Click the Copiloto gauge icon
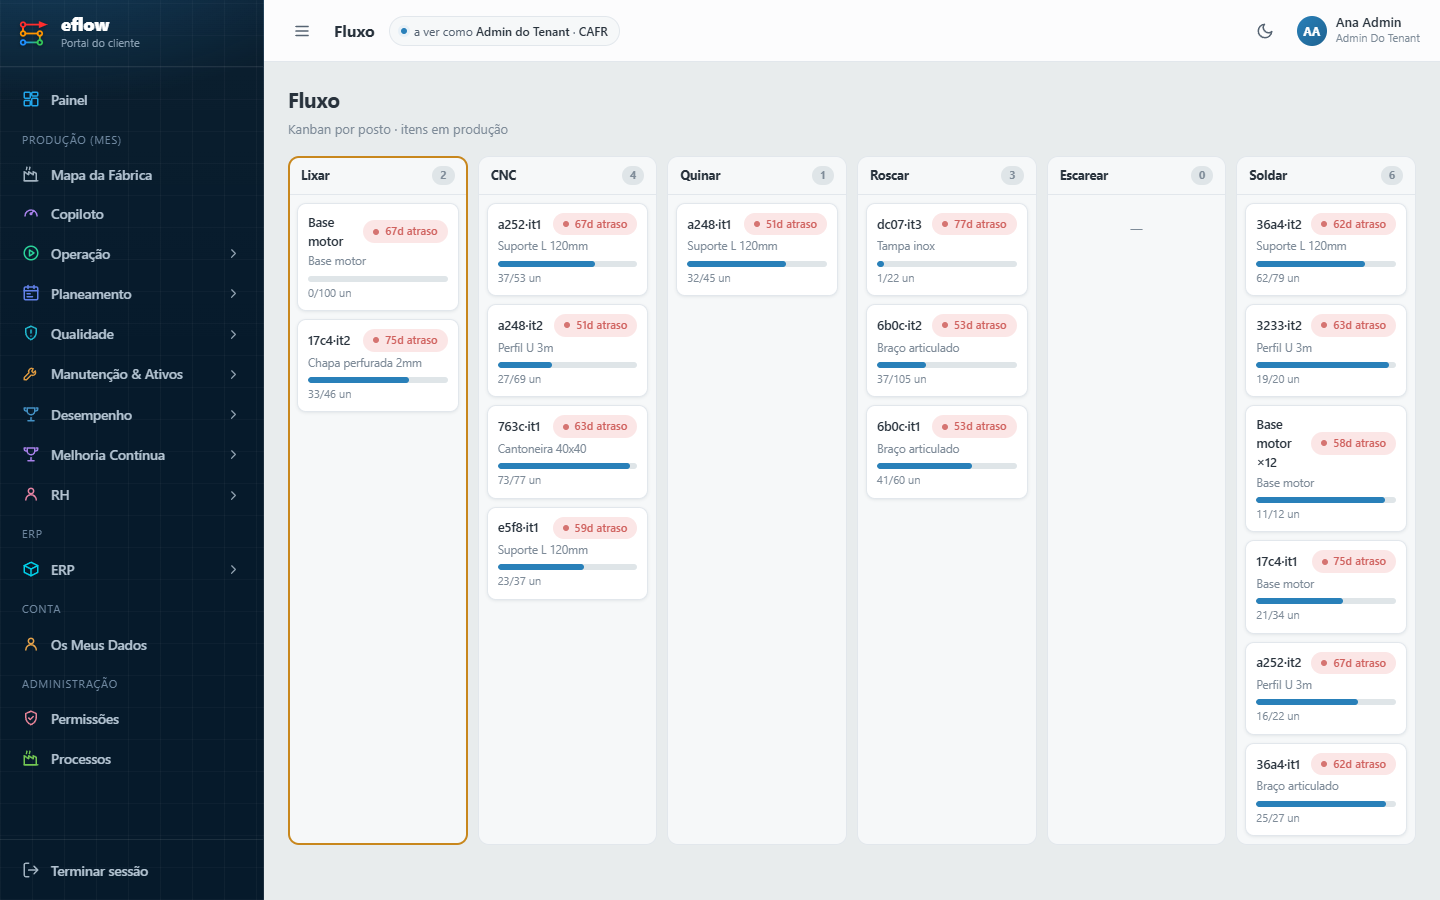The width and height of the screenshot is (1440, 900). [31, 214]
